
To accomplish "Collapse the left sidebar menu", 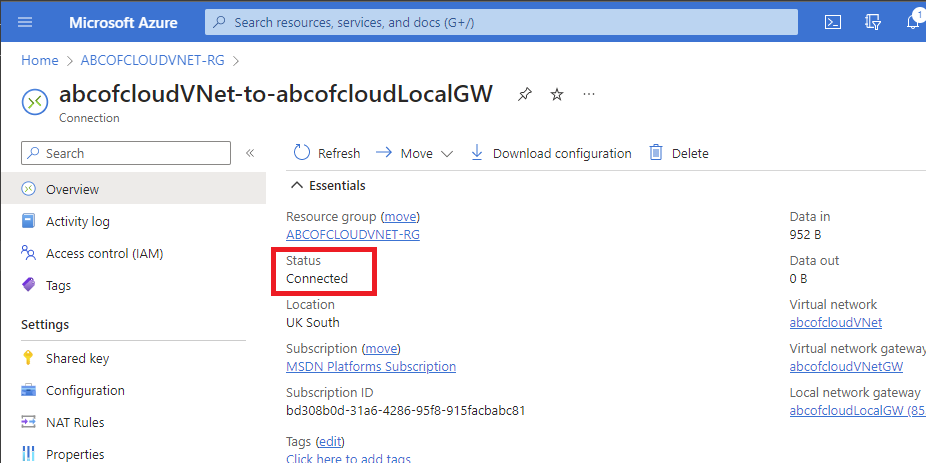I will click(250, 153).
